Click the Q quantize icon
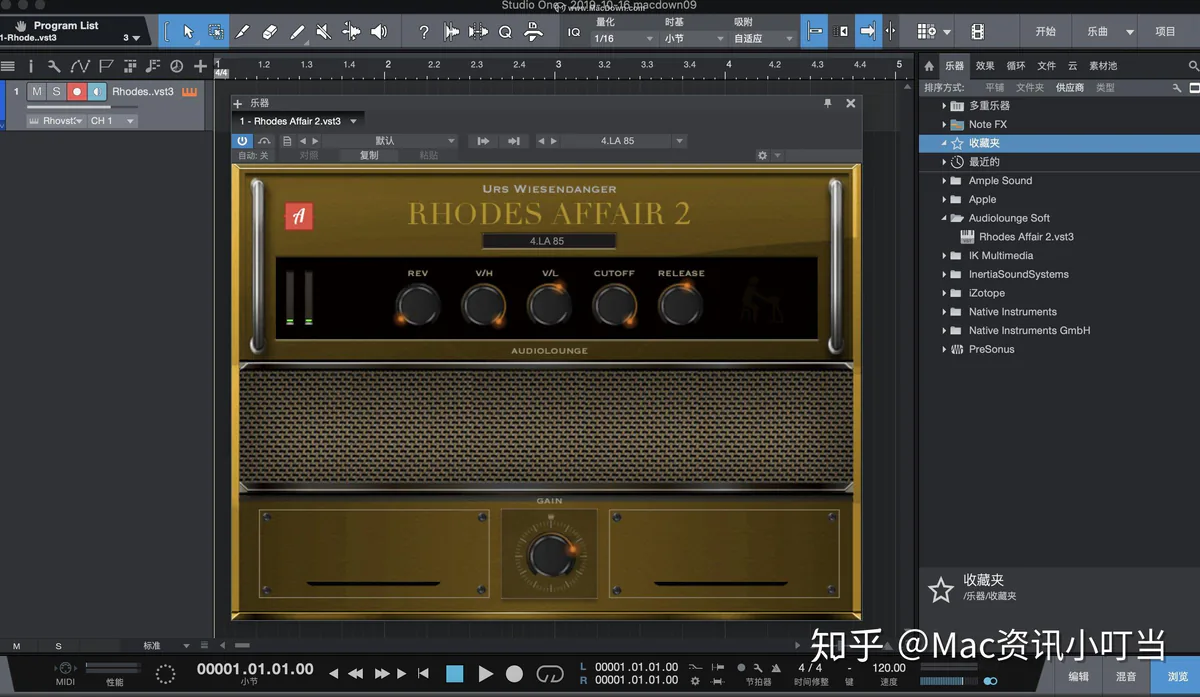Screen dimensions: 1200x697 (x=505, y=32)
